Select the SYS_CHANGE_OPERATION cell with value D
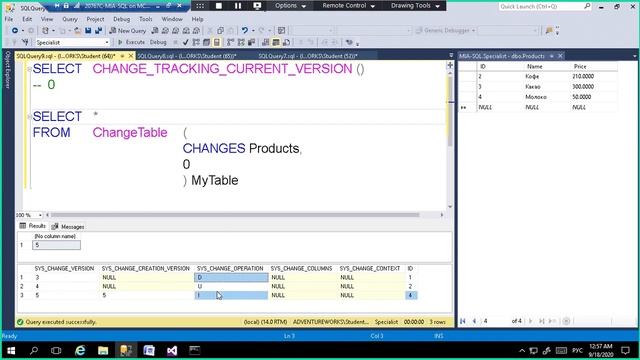The width and height of the screenshot is (640, 360). pos(231,278)
